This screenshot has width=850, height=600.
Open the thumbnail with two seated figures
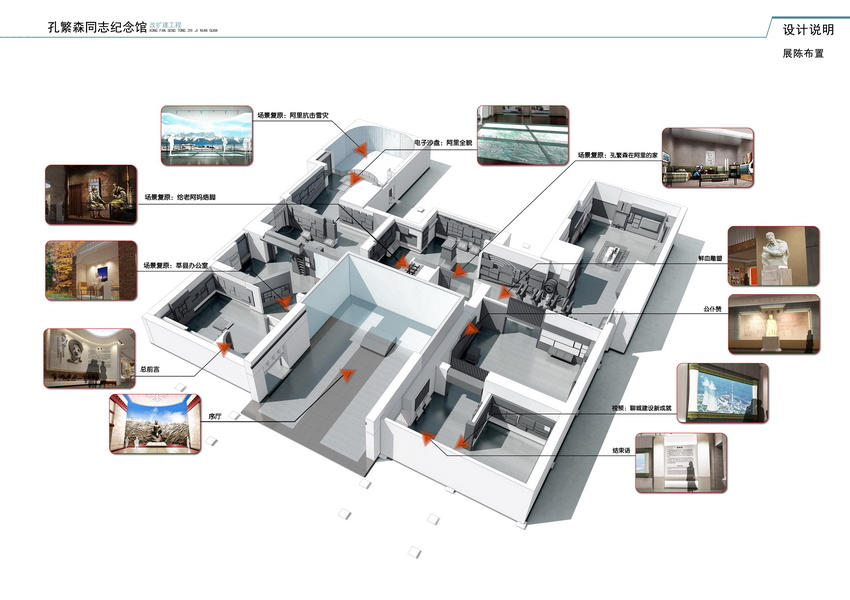click(91, 194)
